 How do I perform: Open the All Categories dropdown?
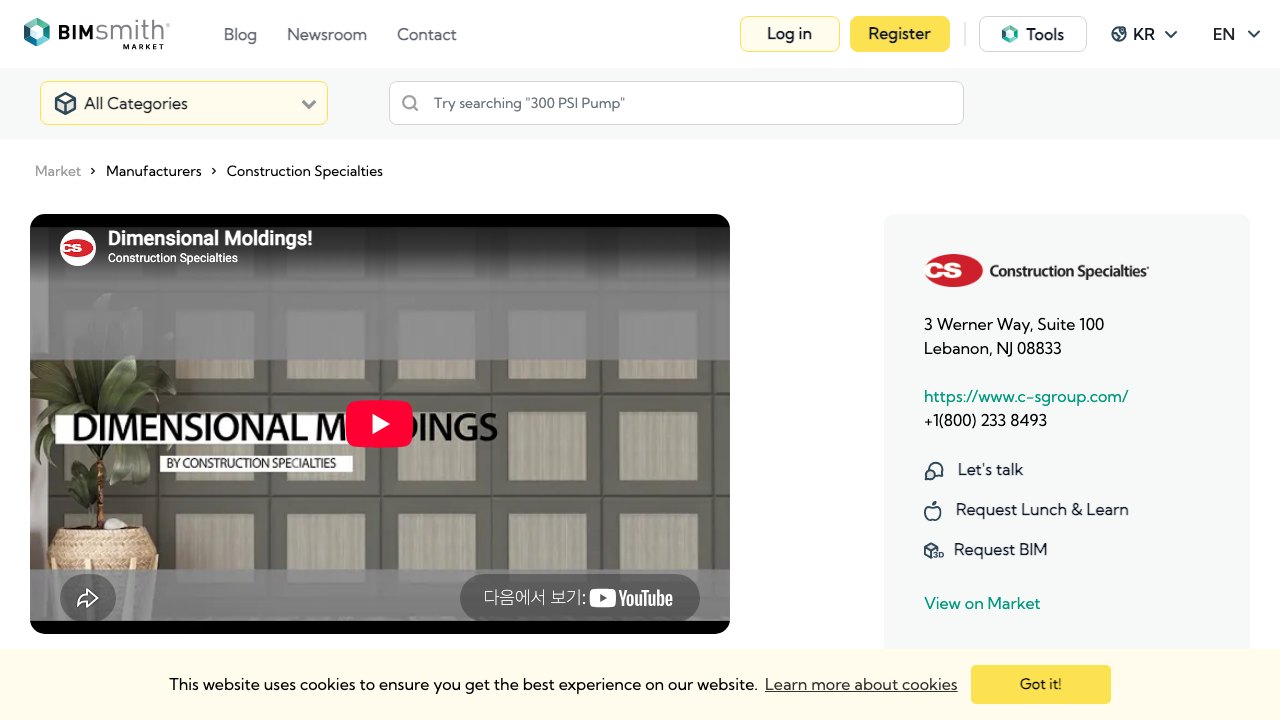(x=184, y=103)
